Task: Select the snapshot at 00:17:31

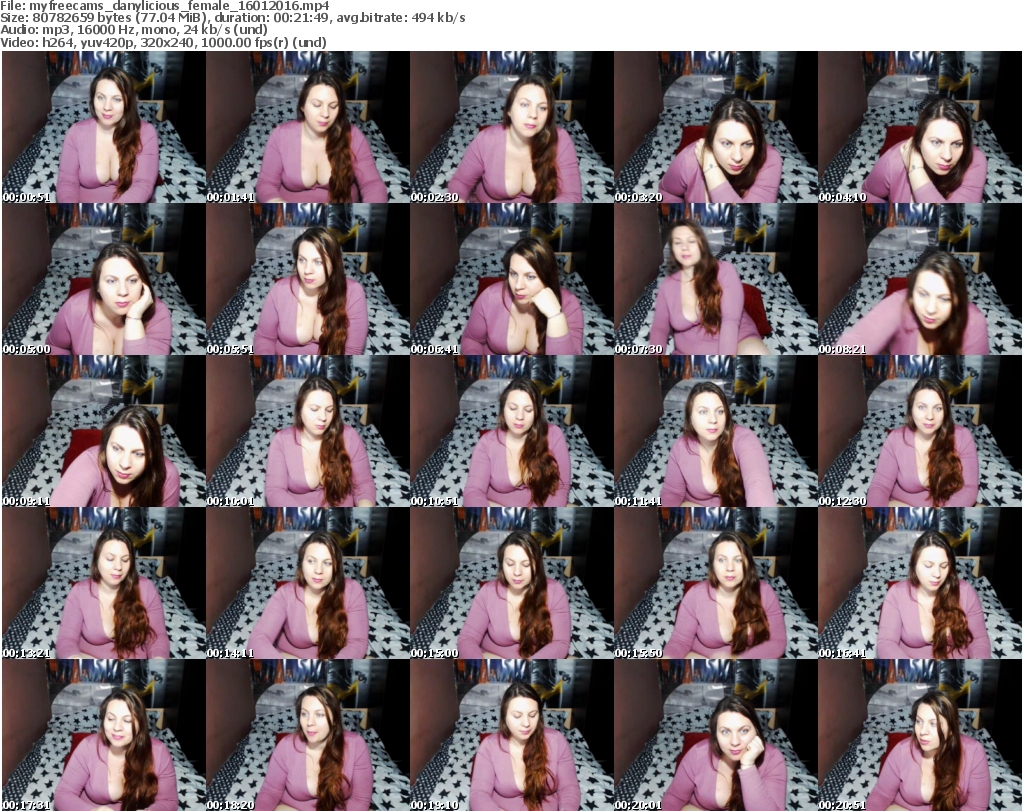Action: (104, 735)
